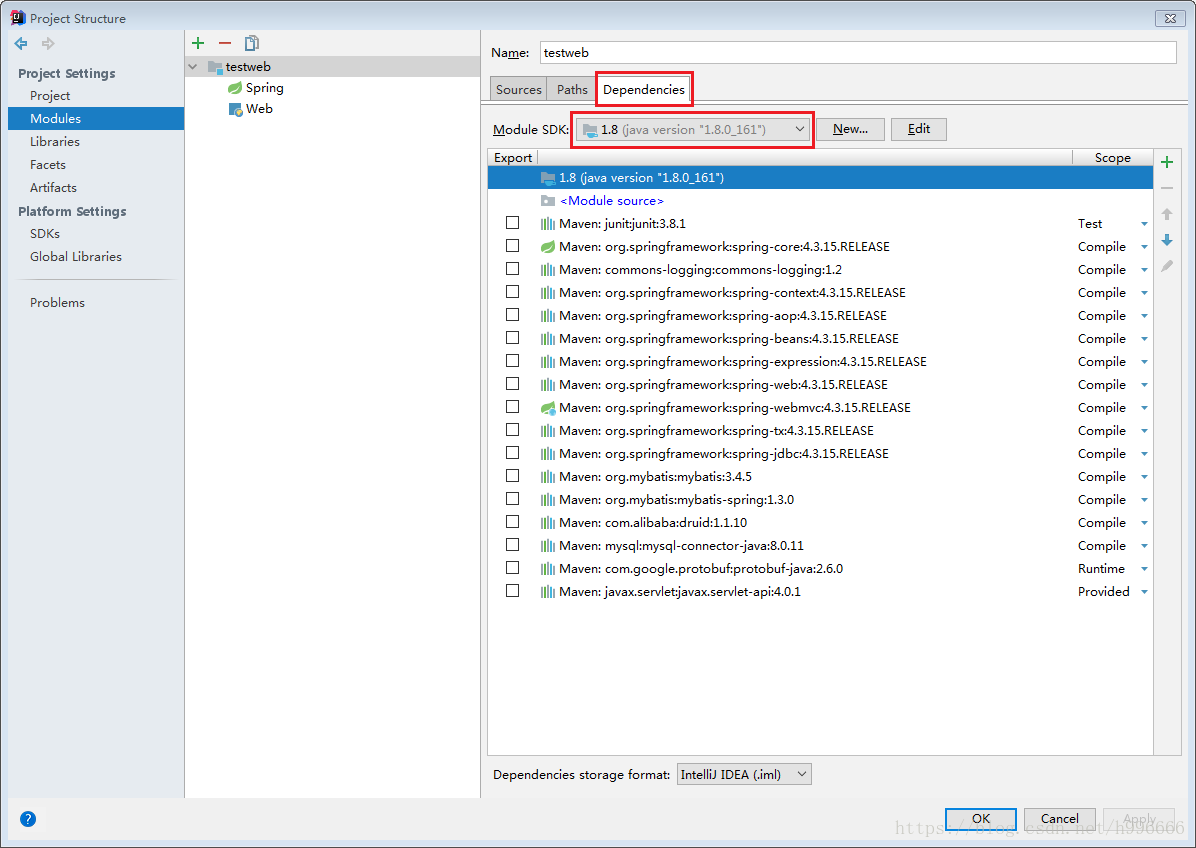This screenshot has height=848, width=1196.
Task: Click JDK folder icon in selected row
Action: [548, 178]
